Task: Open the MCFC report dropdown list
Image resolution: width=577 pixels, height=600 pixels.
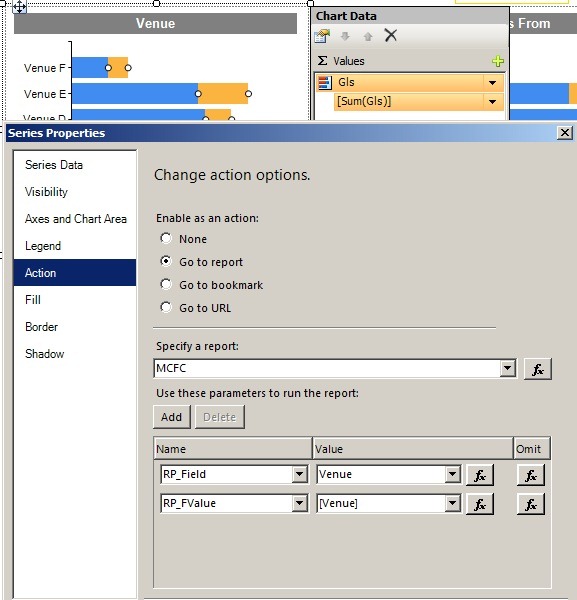Action: (507, 368)
